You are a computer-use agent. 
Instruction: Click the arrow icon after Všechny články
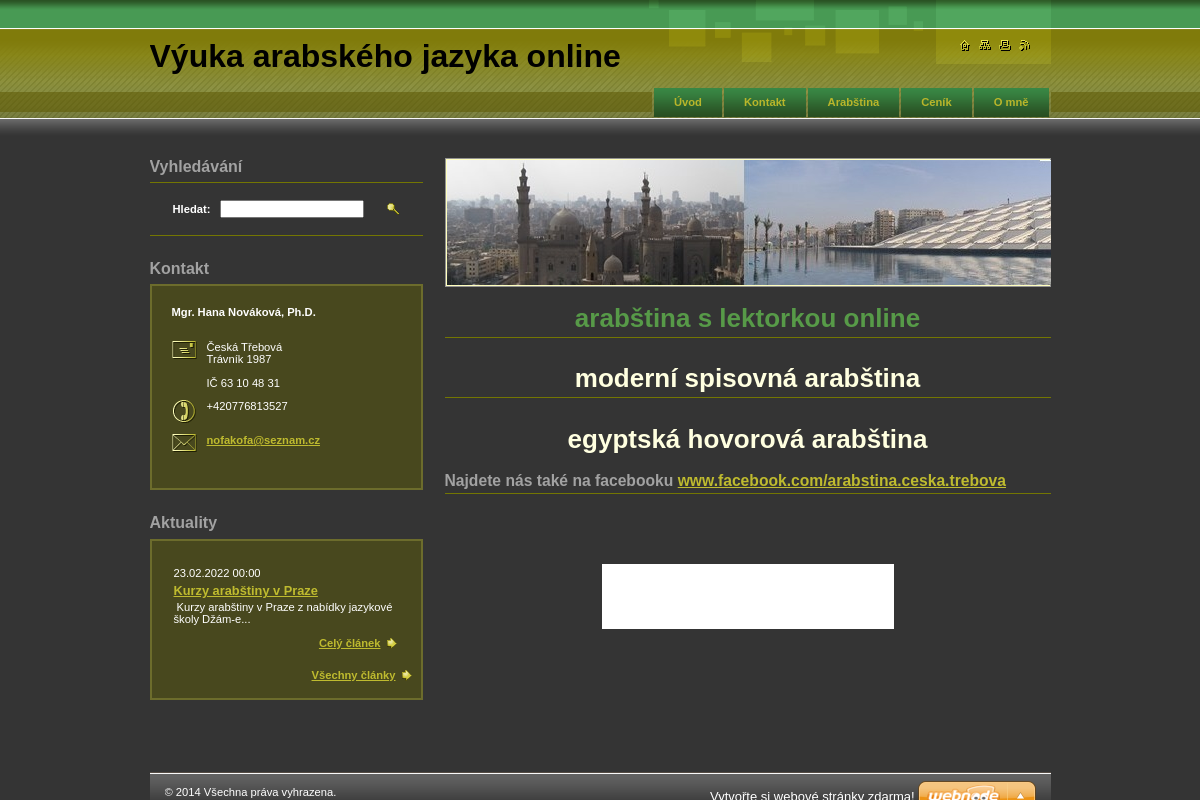pyautogui.click(x=406, y=674)
